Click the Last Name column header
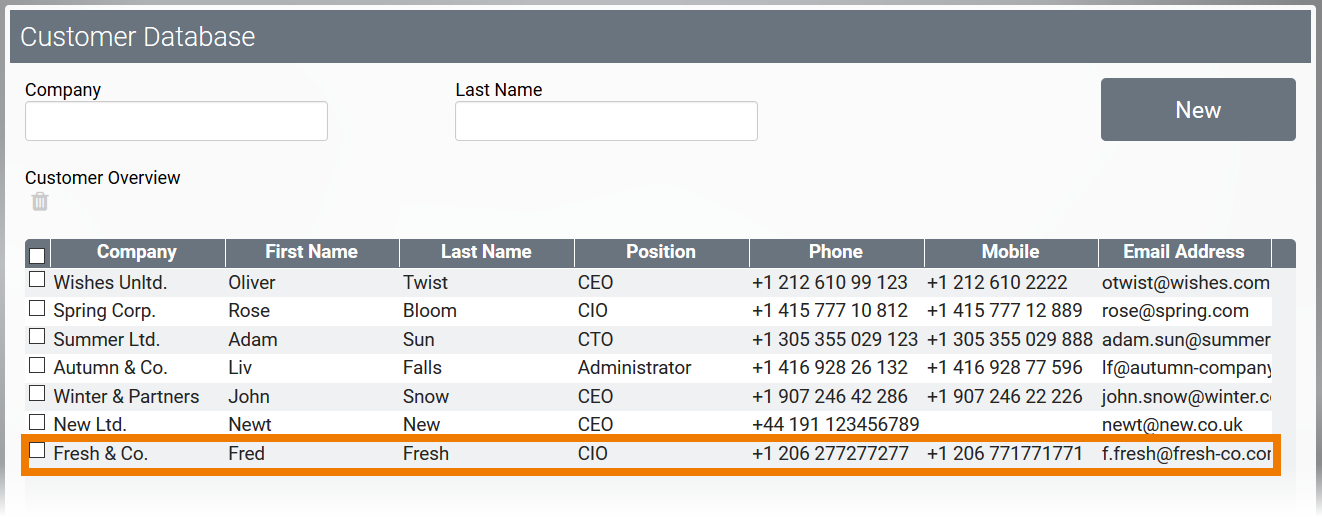The image size is (1322, 517). click(486, 252)
